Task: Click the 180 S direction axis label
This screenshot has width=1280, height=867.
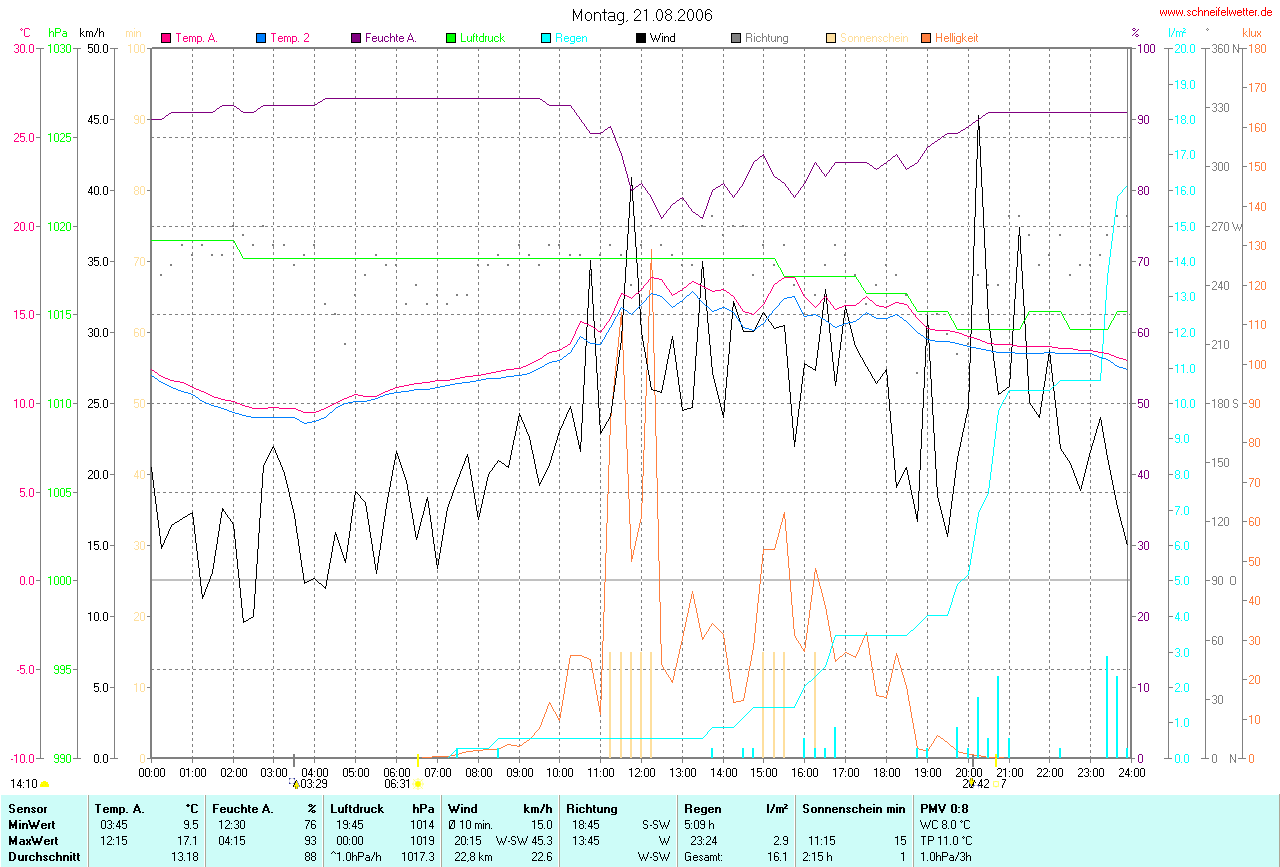Action: 1223,403
